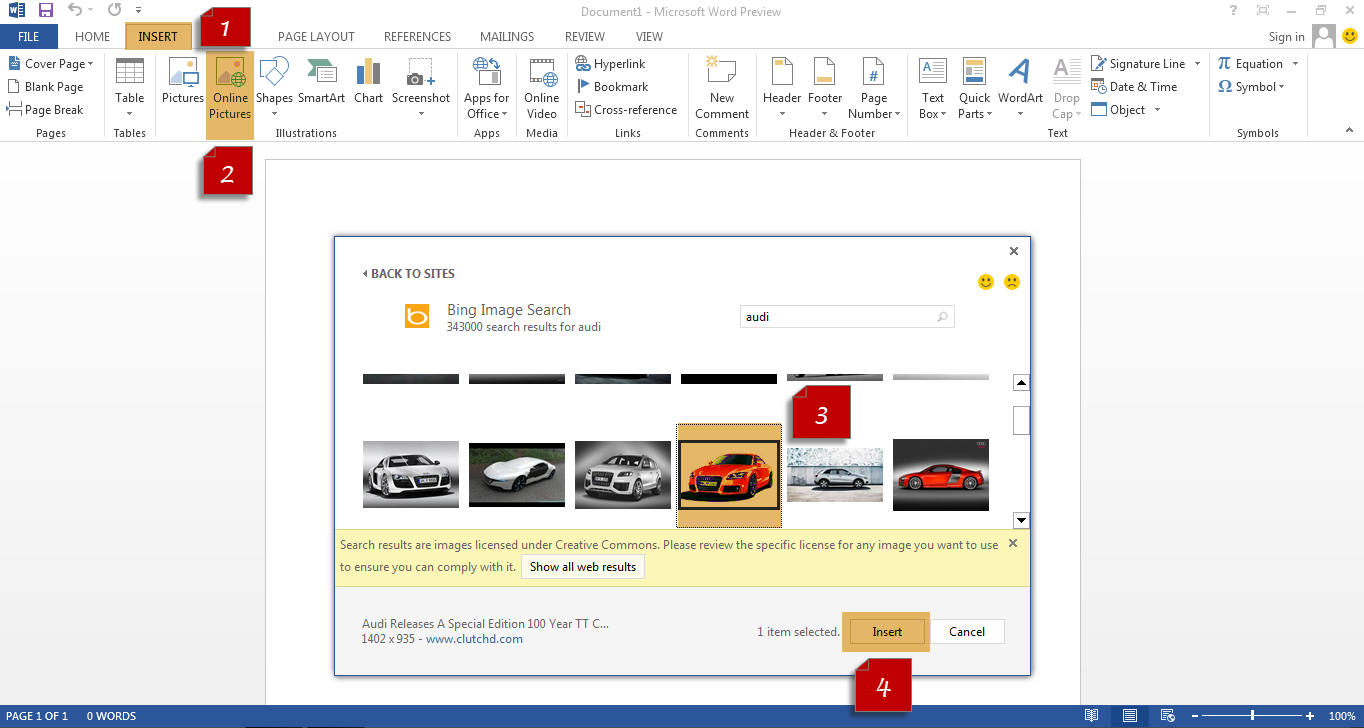Viewport: 1364px width, 728px height.
Task: Undo the last action
Action: [x=75, y=10]
